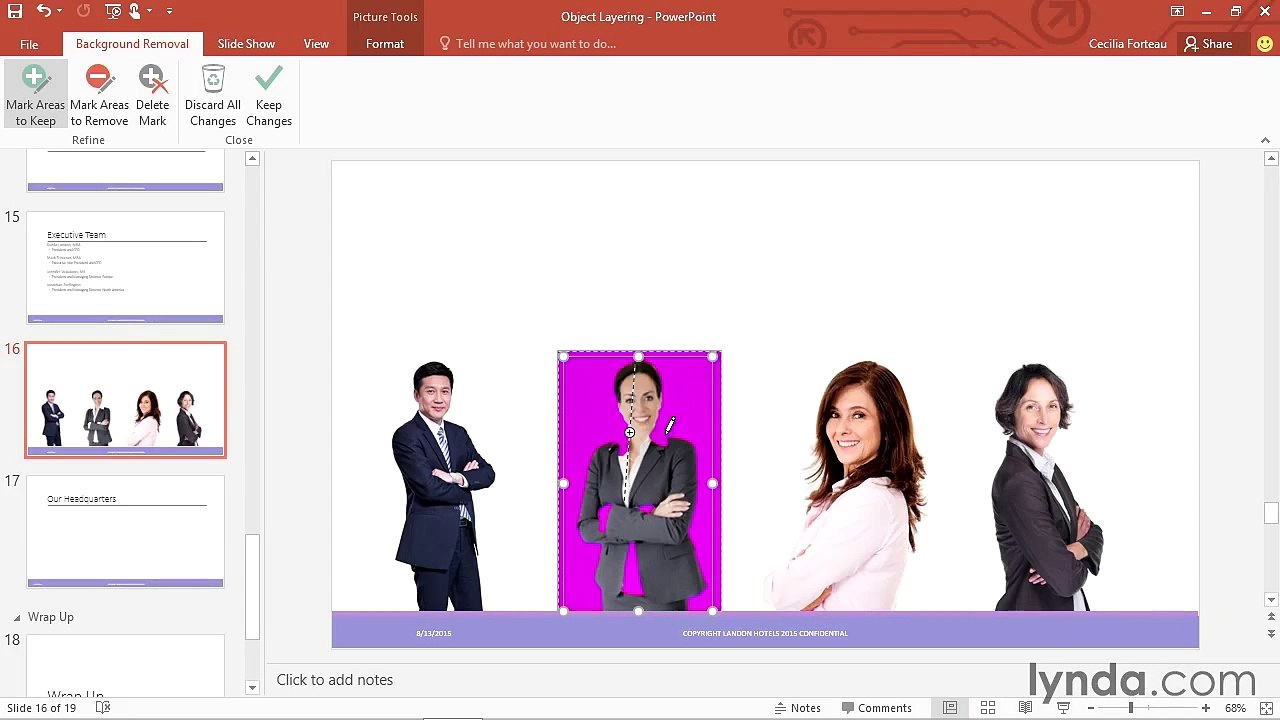
Task: Click the smiley feedback icon
Action: coord(1264,44)
